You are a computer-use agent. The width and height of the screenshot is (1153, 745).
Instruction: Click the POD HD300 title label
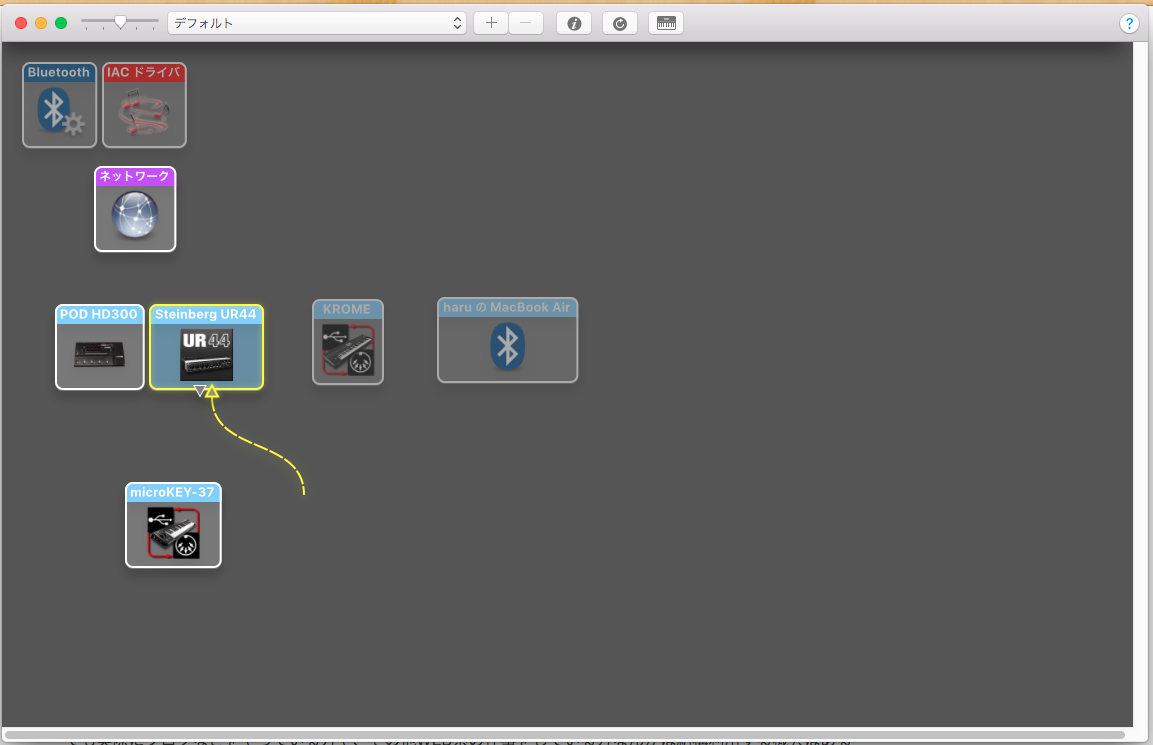(x=99, y=314)
